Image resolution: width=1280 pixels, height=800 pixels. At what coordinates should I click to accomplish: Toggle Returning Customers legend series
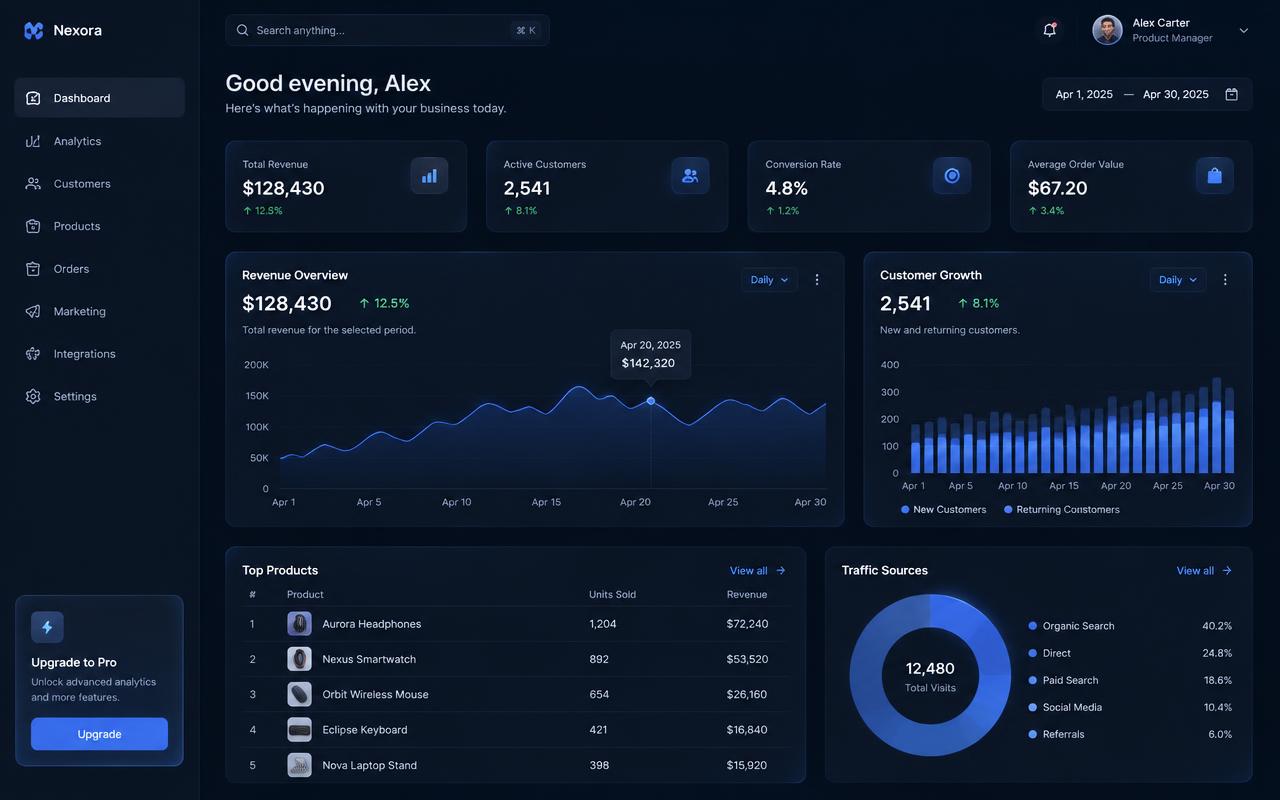point(1062,510)
